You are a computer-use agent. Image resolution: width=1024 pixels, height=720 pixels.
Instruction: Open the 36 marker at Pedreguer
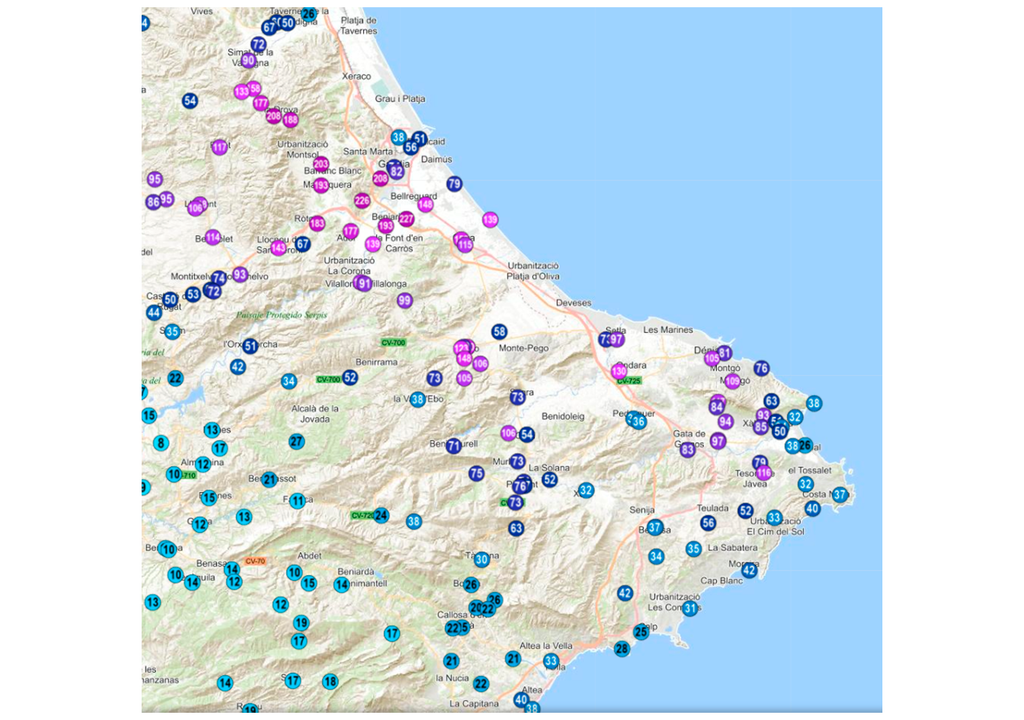[639, 422]
